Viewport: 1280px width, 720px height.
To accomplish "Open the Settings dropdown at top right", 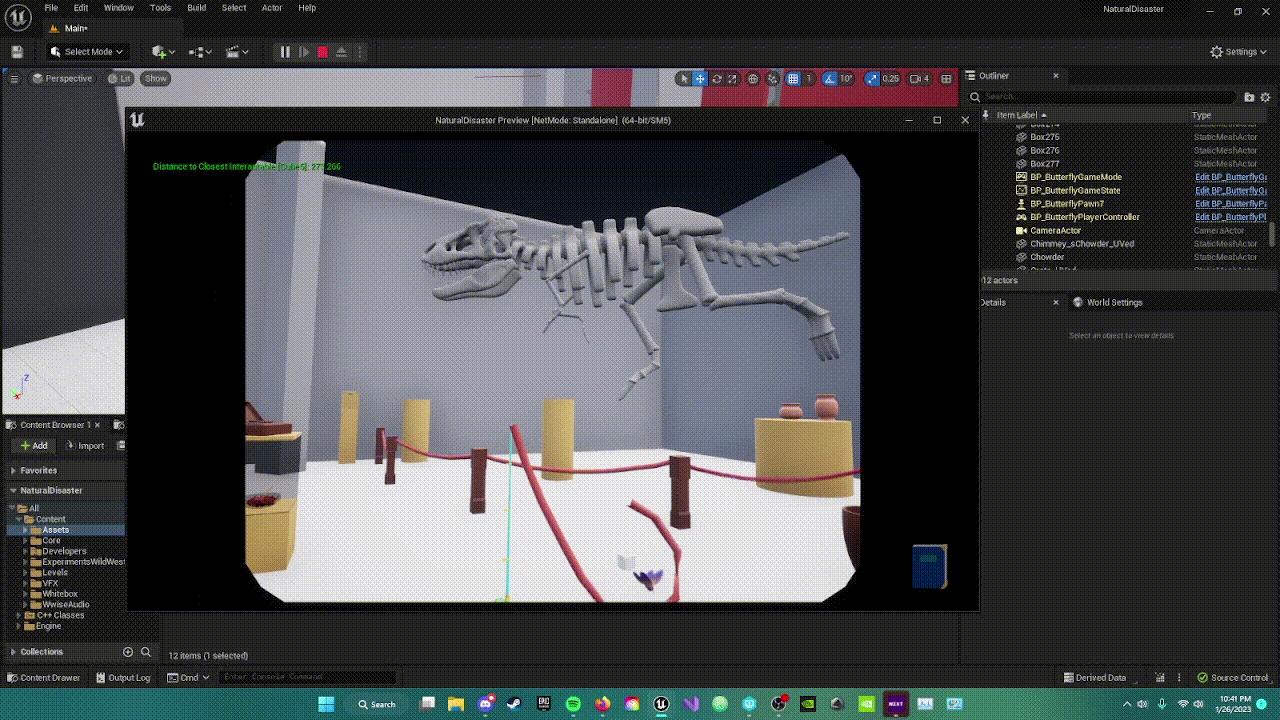I will 1238,52.
